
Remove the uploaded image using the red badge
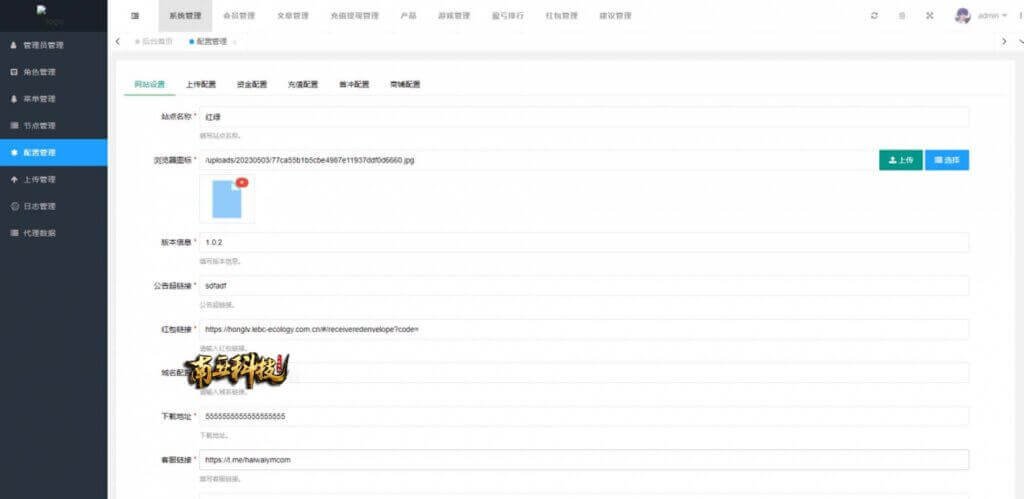point(241,183)
